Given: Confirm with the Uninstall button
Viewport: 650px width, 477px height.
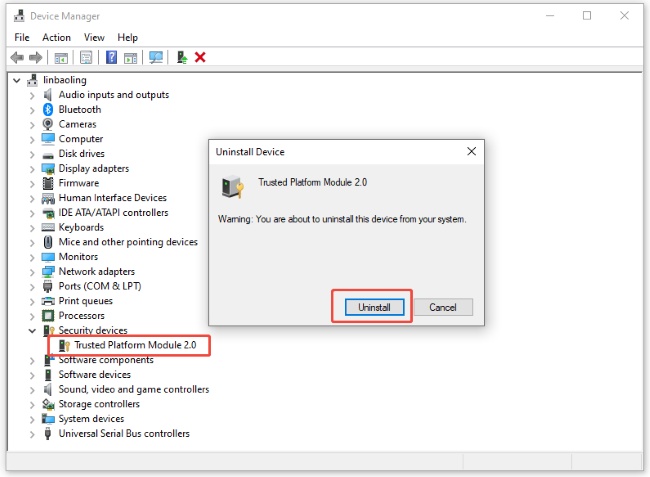Looking at the screenshot, I should click(x=374, y=308).
